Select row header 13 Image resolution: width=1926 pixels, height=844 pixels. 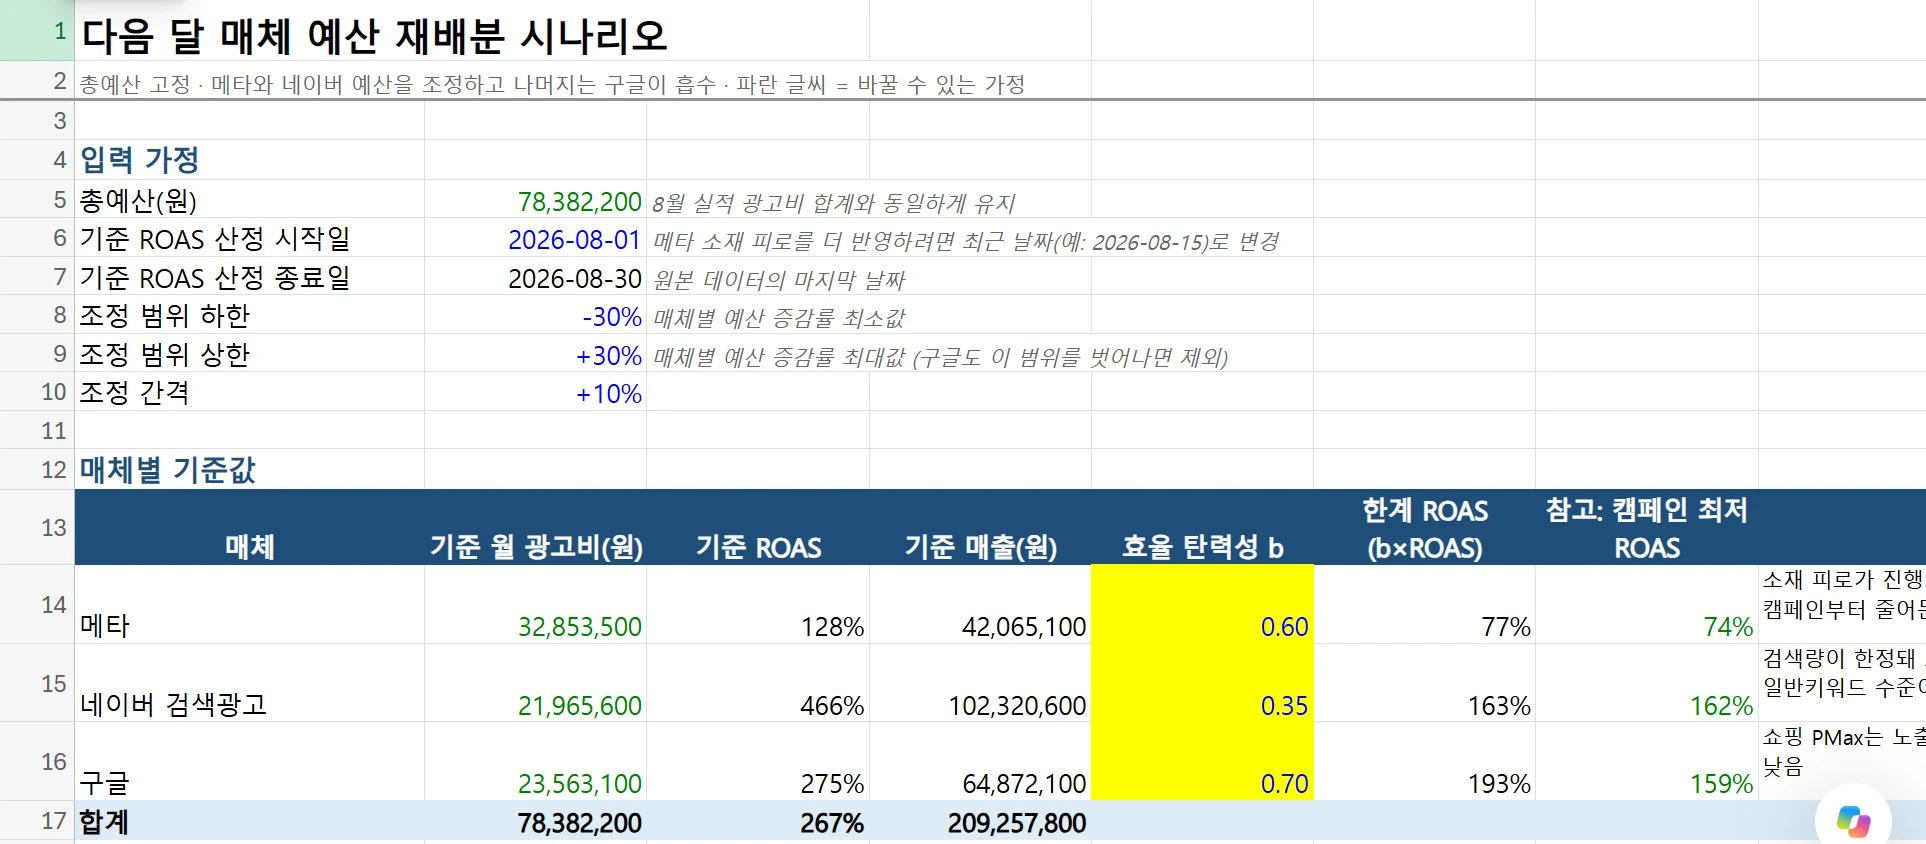(x=37, y=527)
